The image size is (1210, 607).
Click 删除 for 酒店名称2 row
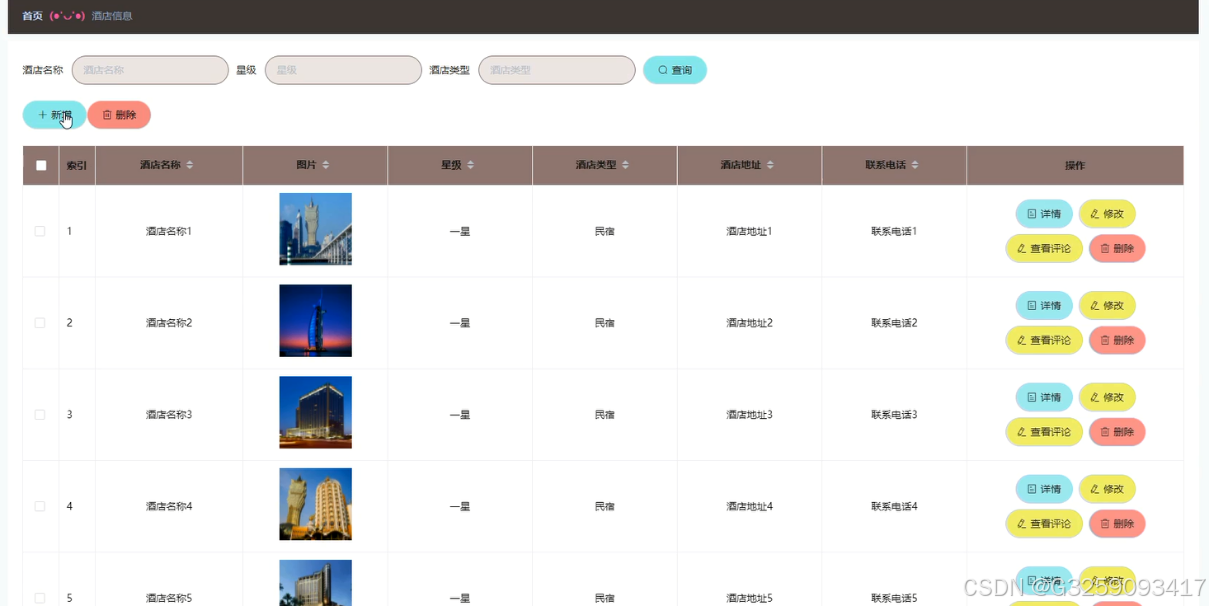point(1117,340)
